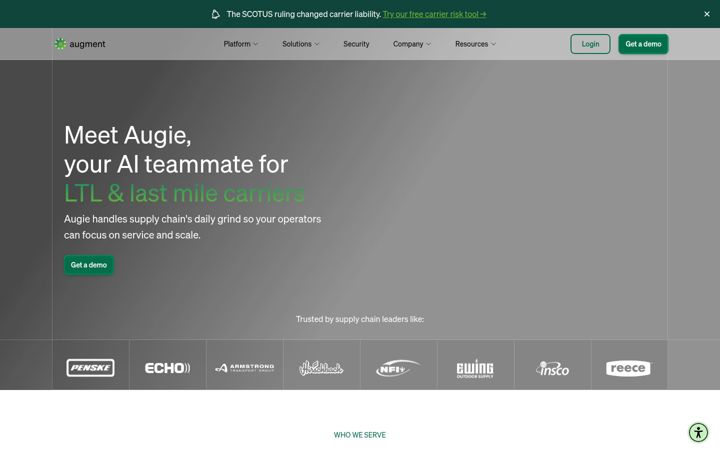Expand the Resources dropdown menu

pos(475,44)
